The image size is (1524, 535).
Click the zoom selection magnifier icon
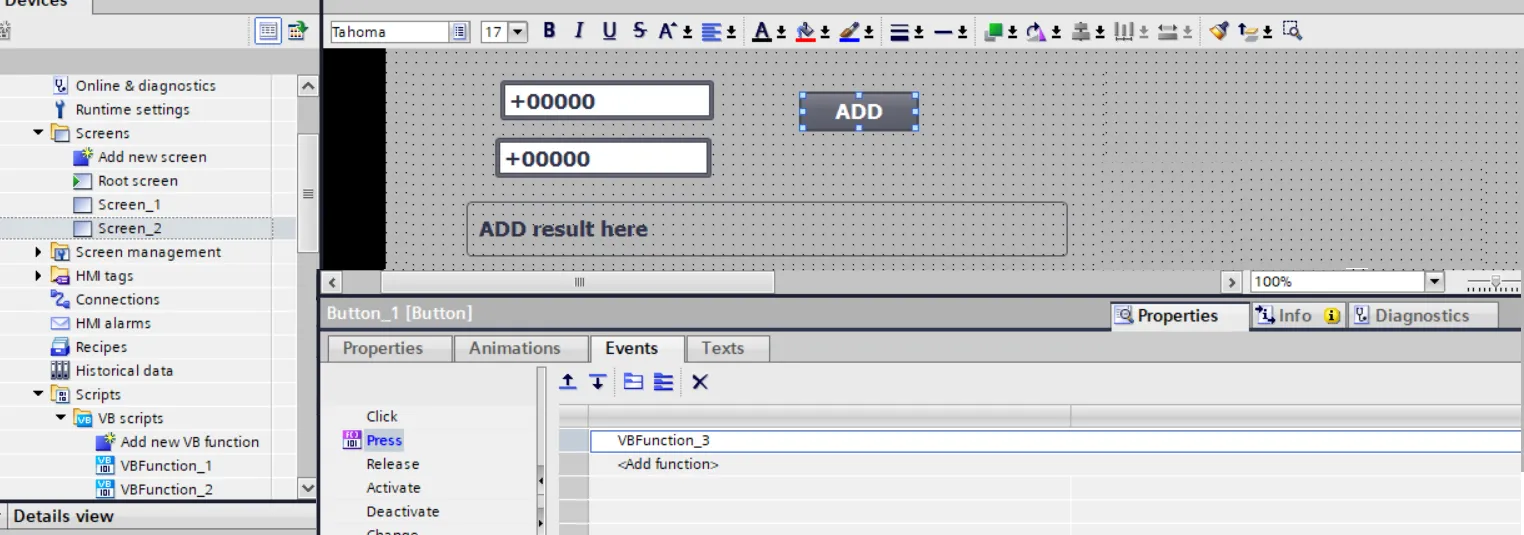(1292, 31)
